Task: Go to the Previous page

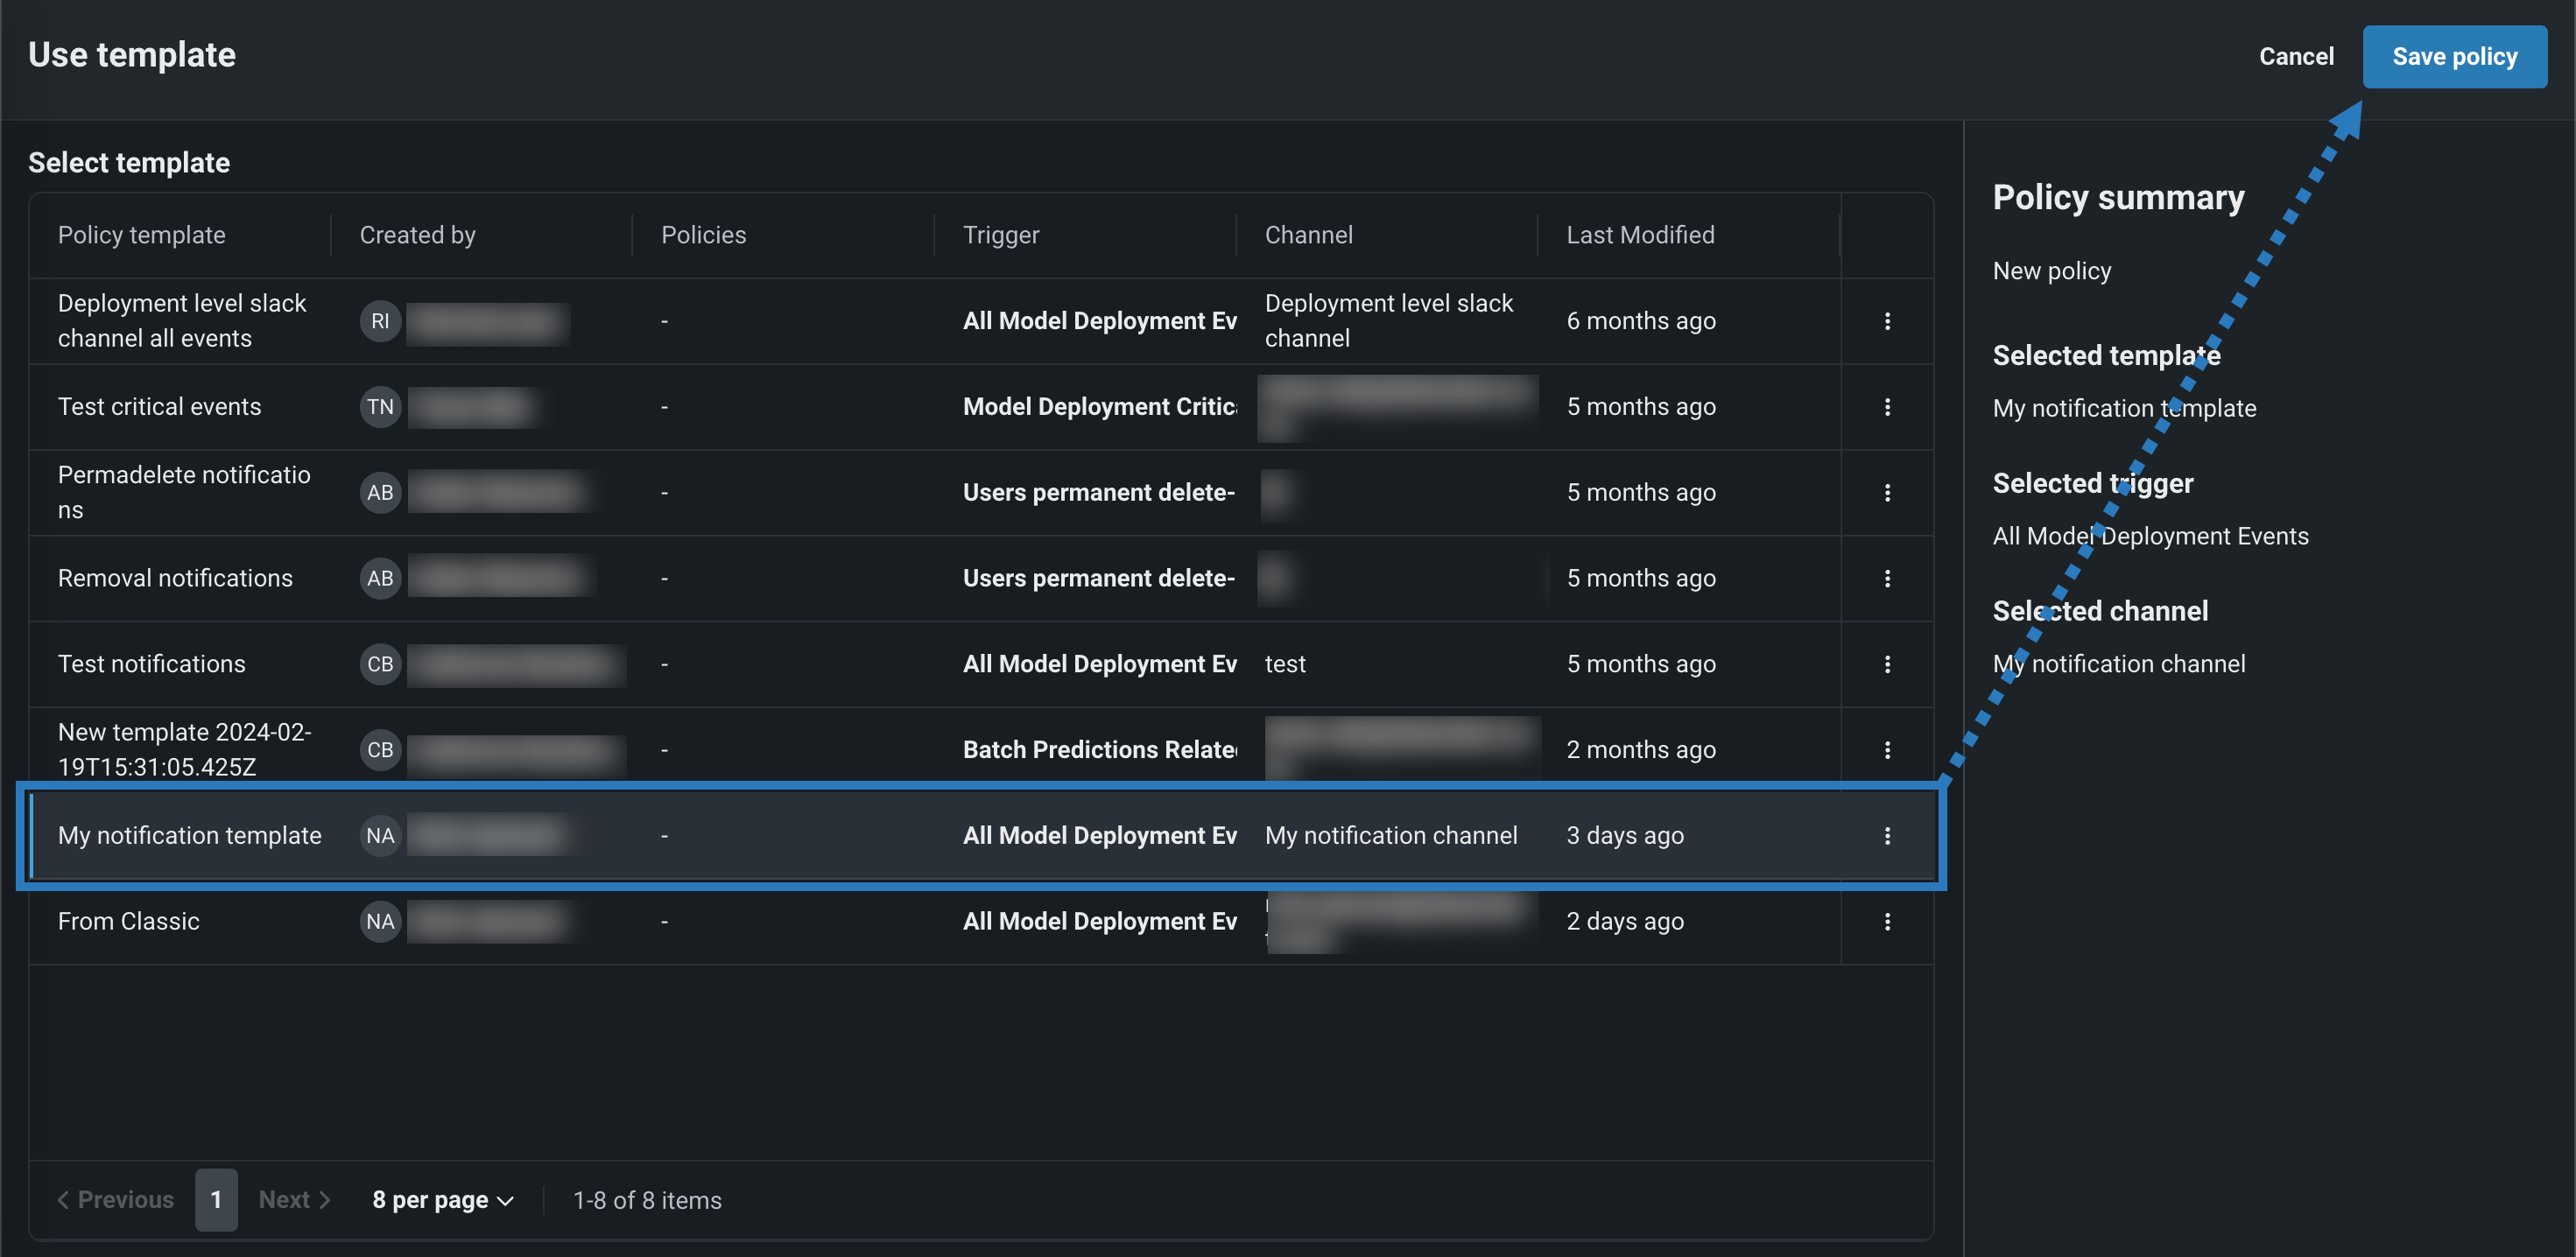Action: (x=116, y=1200)
